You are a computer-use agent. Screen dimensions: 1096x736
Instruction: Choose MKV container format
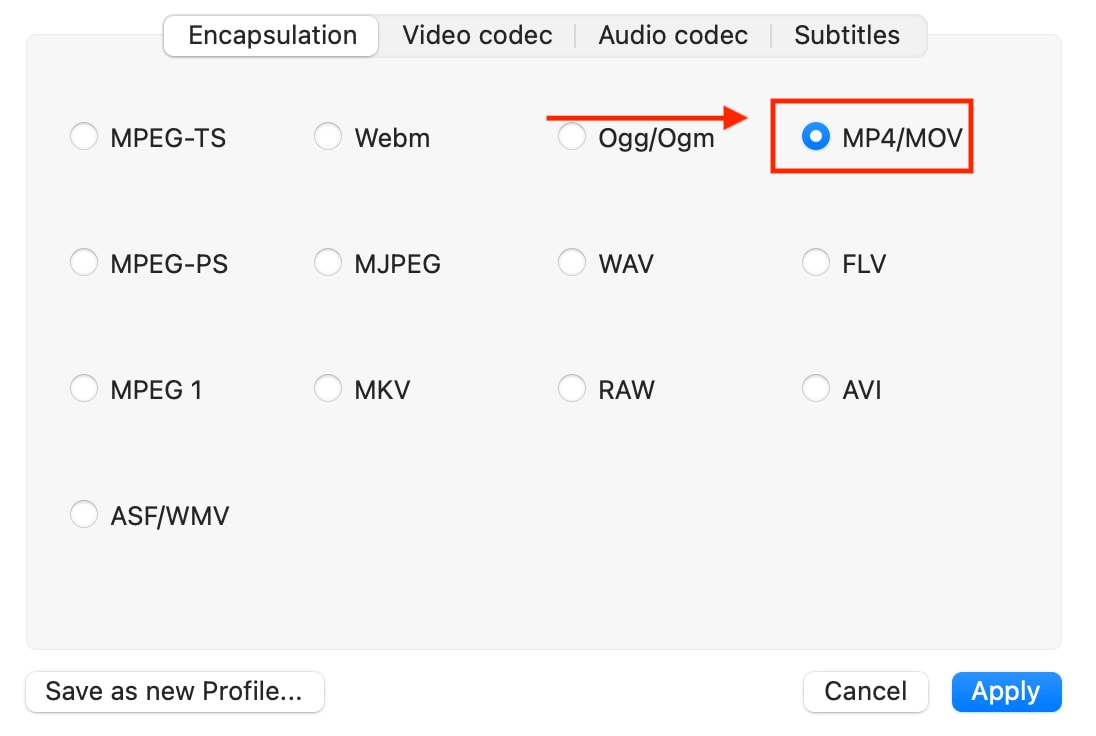click(x=328, y=389)
